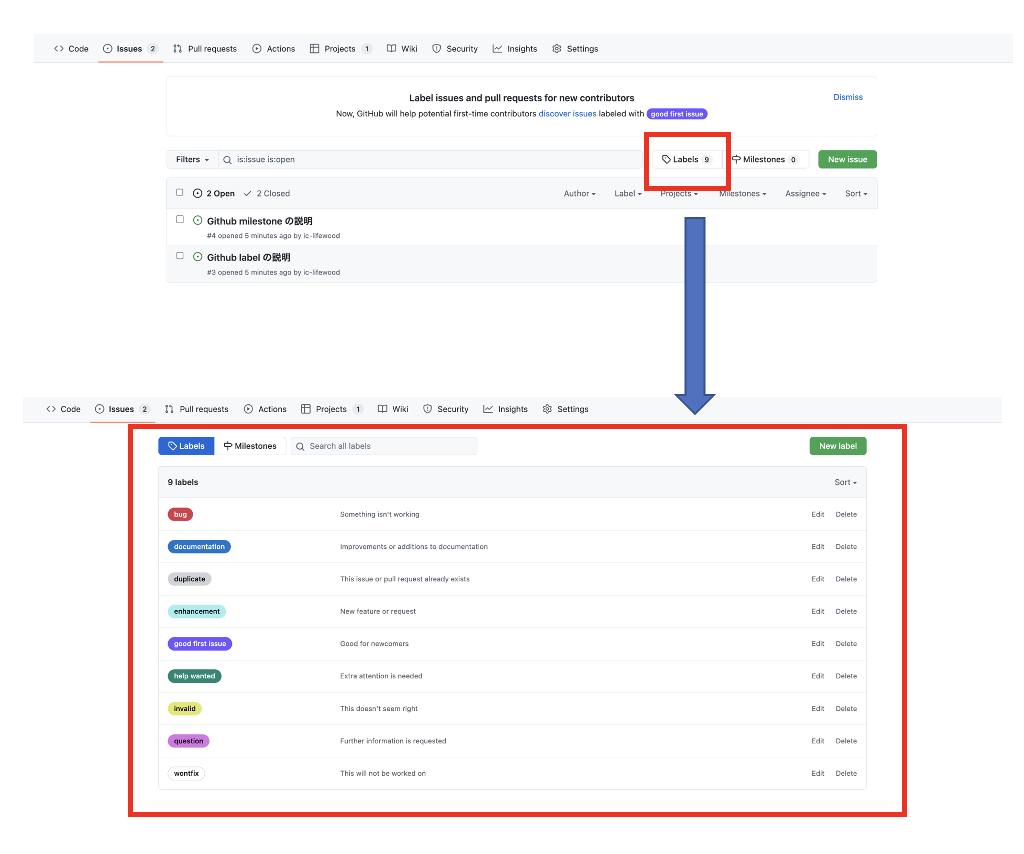Image resolution: width=1024 pixels, height=854 pixels.
Task: Click the red bug label badge
Action: [180, 514]
